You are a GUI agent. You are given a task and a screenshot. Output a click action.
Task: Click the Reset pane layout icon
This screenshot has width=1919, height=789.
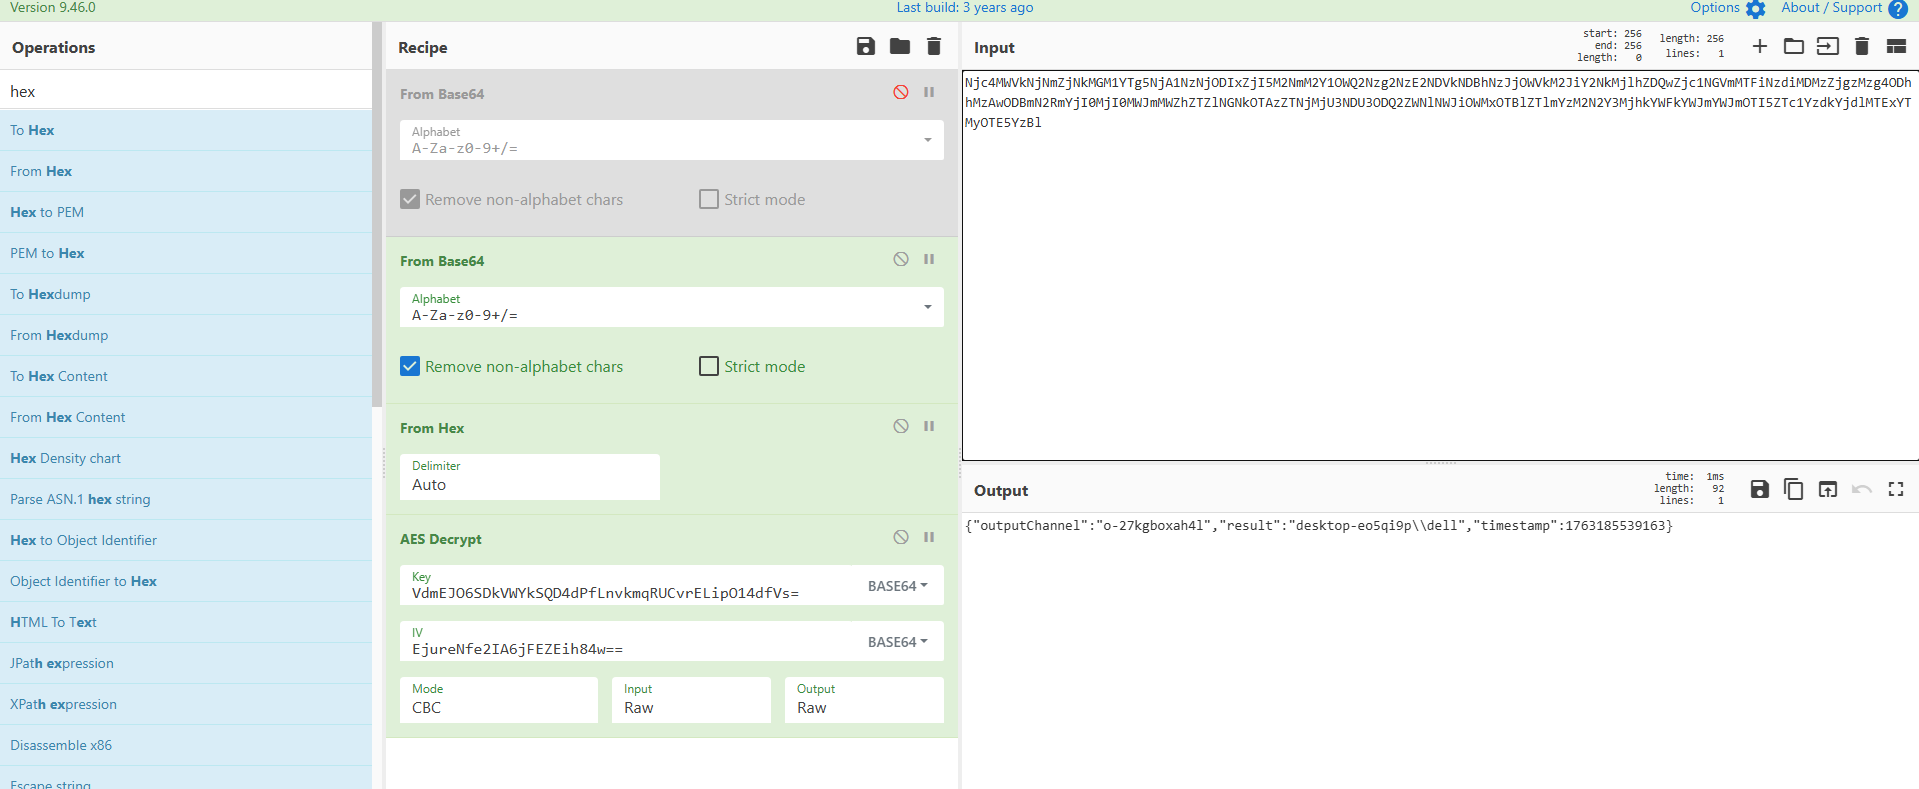[x=1896, y=46]
